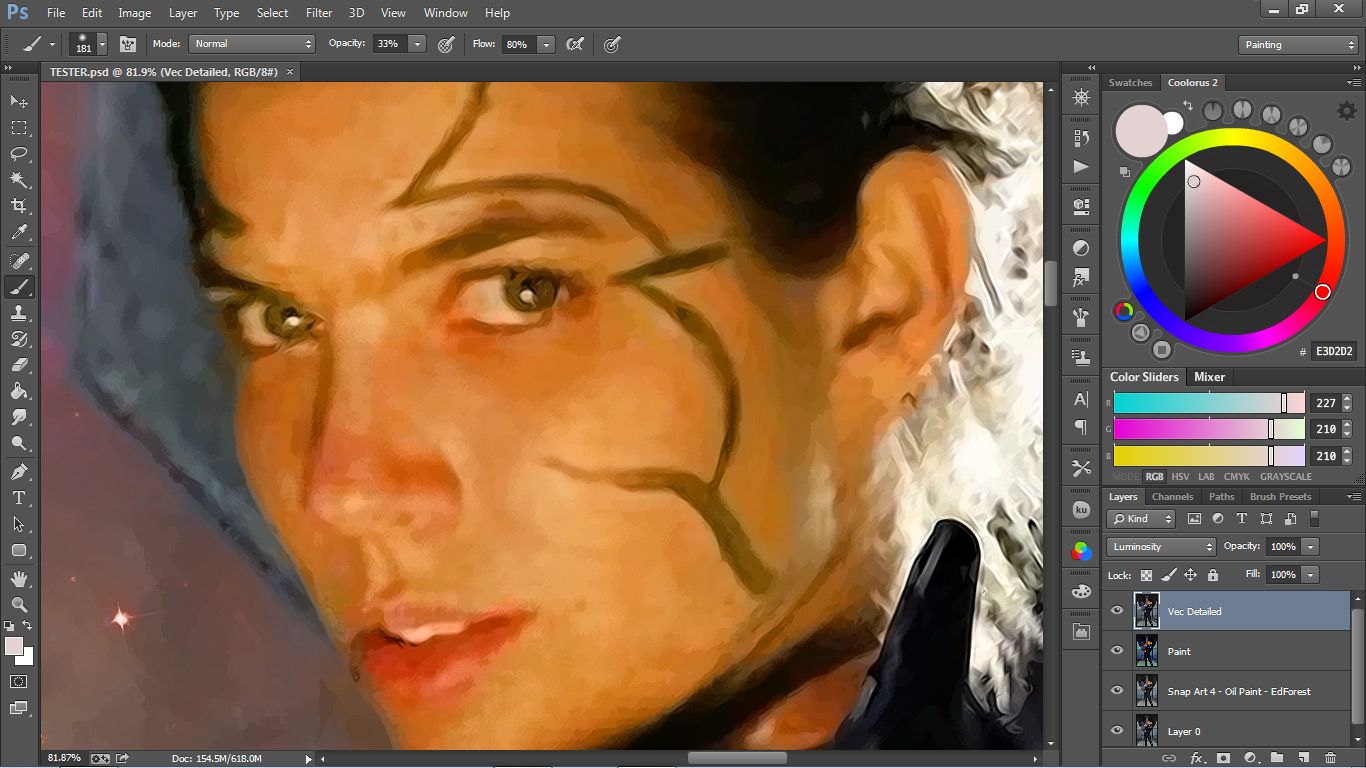The image size is (1366, 768).
Task: Select the Eyedropper tool
Action: 19,233
